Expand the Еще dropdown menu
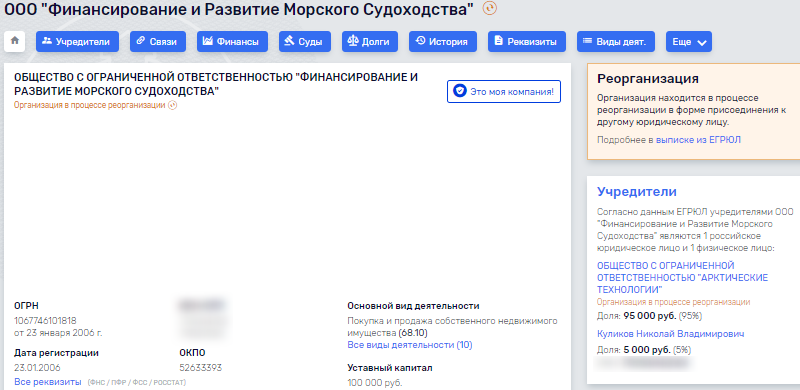This screenshot has width=800, height=390. (x=689, y=42)
